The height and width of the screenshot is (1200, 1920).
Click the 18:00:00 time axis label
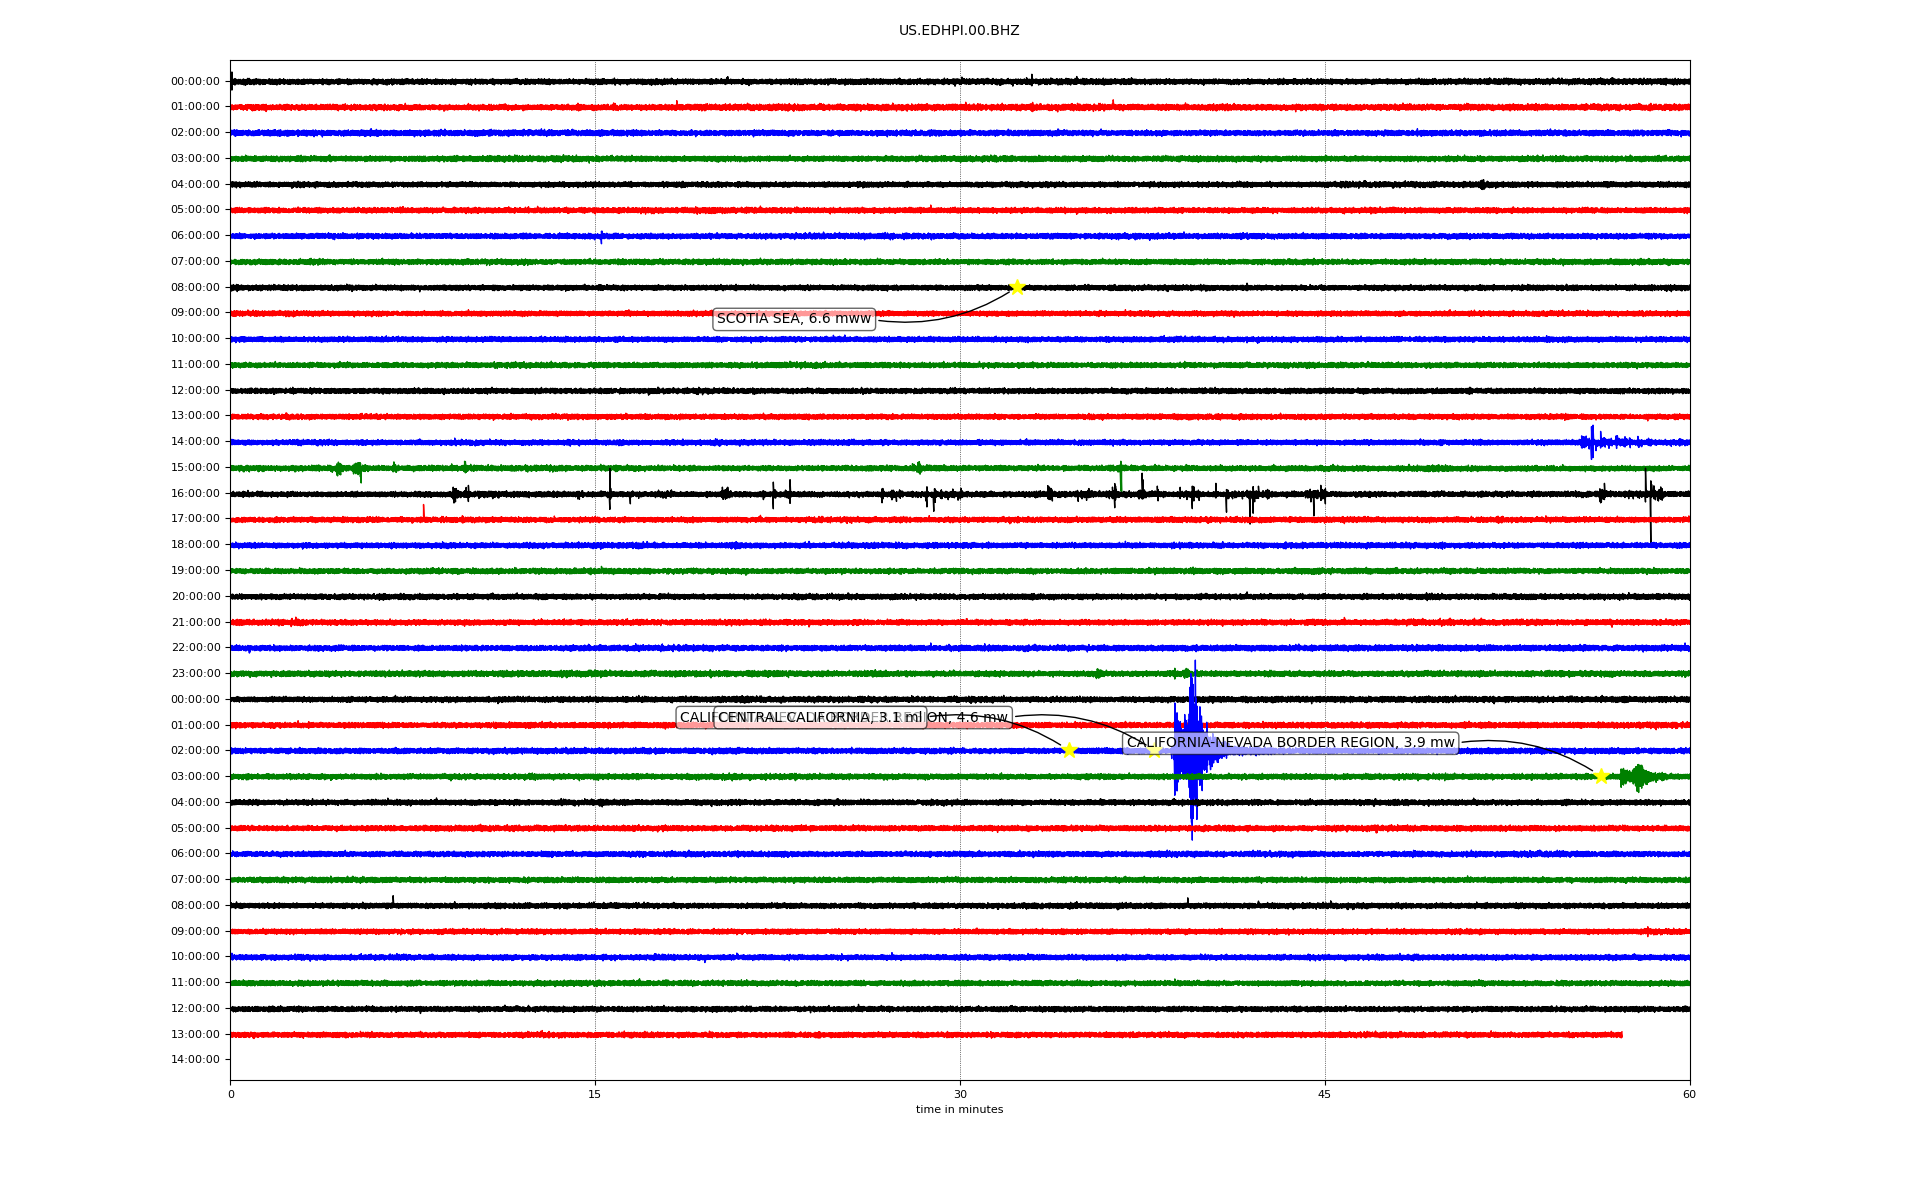pos(195,545)
